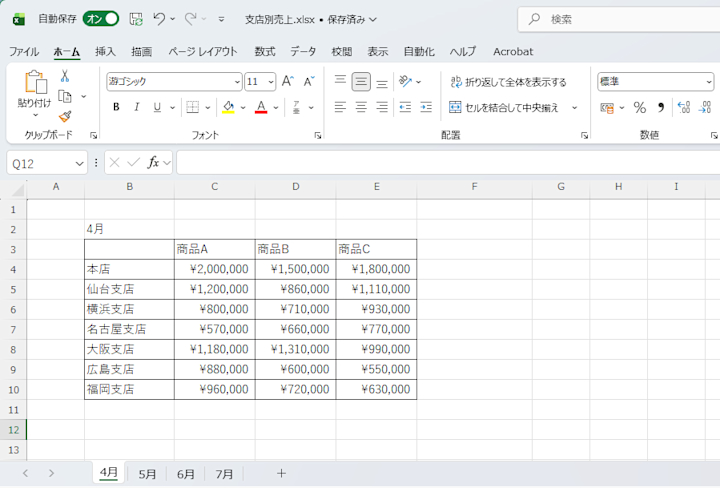Viewport: 720px width, 488px height.
Task: Click 折り返して全体を表示する wrap text button
Action: tap(508, 82)
